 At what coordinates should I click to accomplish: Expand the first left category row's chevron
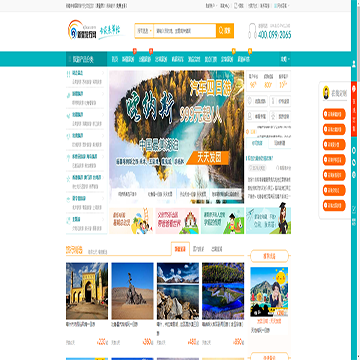tap(103, 73)
